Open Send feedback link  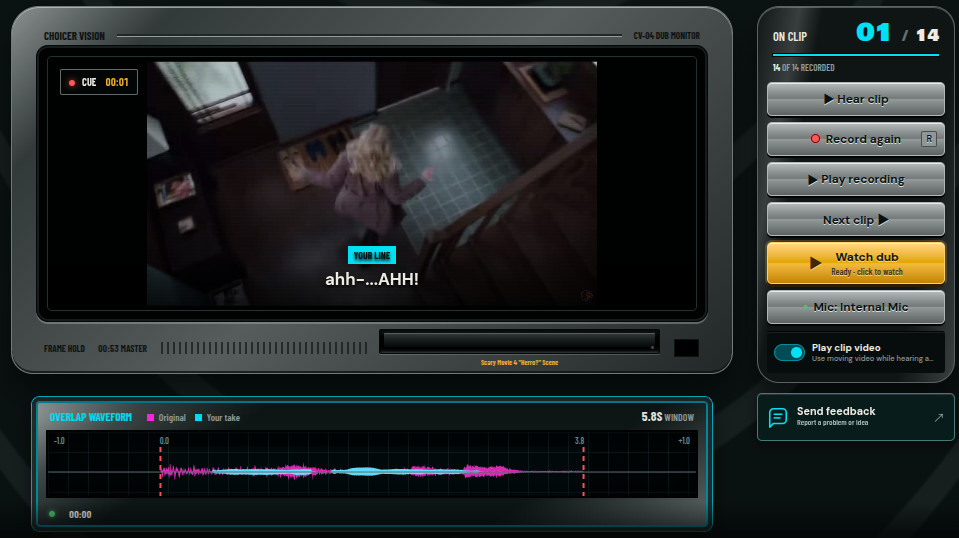(855, 417)
